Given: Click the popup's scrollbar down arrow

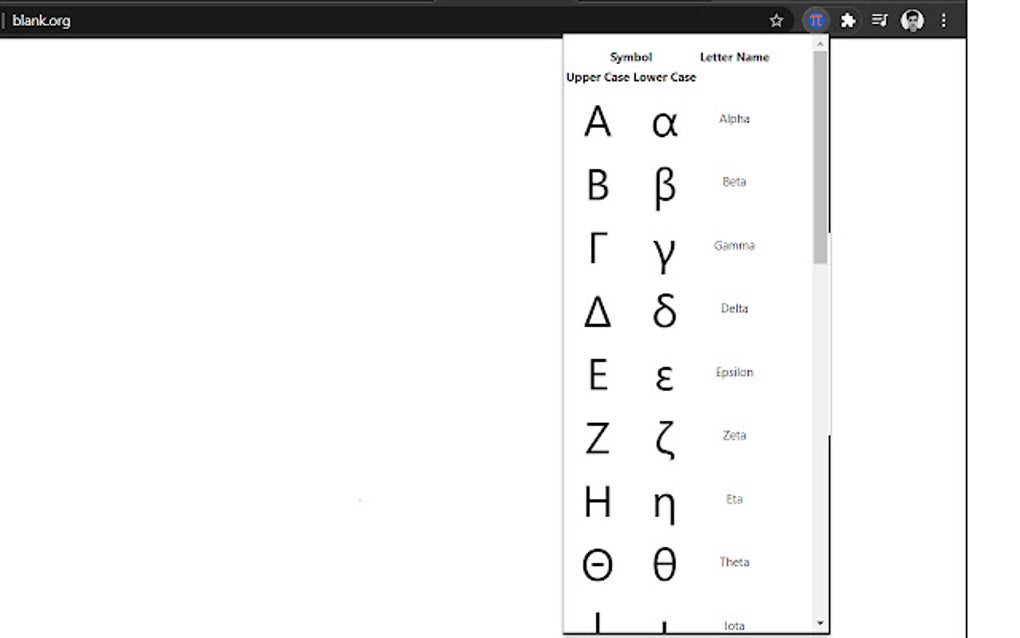Looking at the screenshot, I should (x=820, y=621).
